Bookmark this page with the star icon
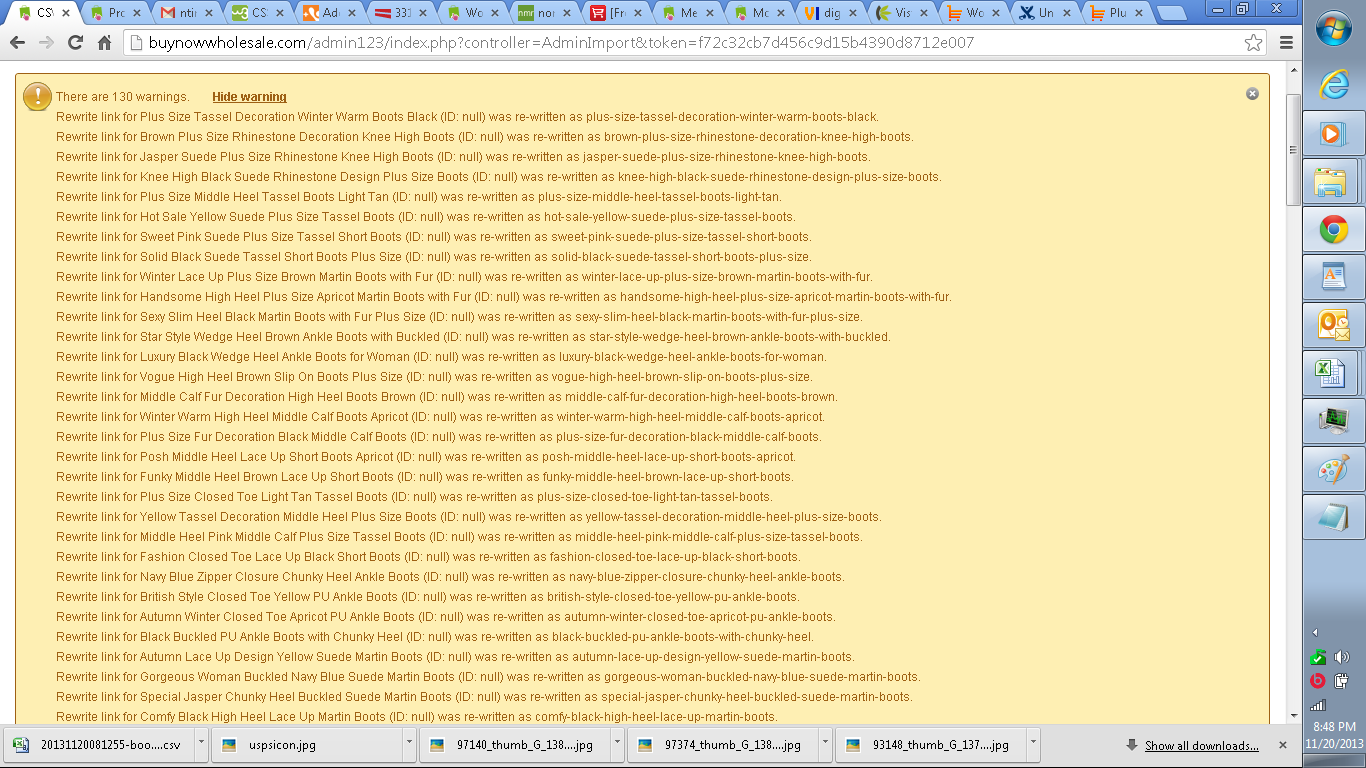 point(1253,43)
